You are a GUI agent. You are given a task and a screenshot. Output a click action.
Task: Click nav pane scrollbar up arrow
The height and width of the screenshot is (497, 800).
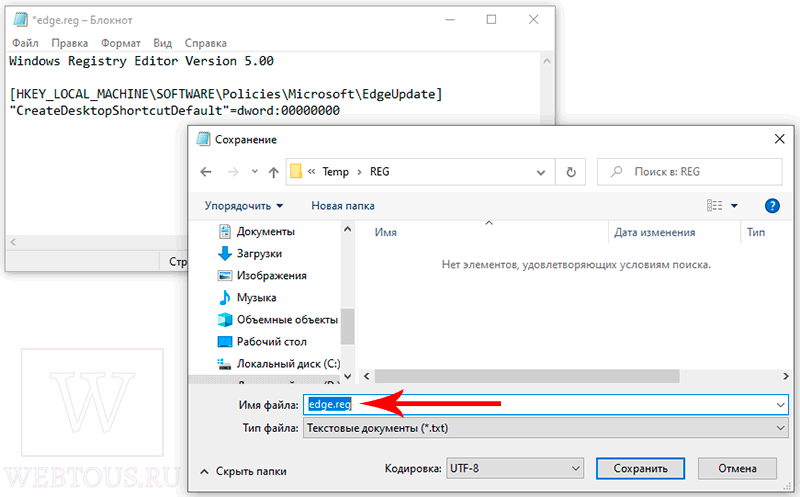348,229
